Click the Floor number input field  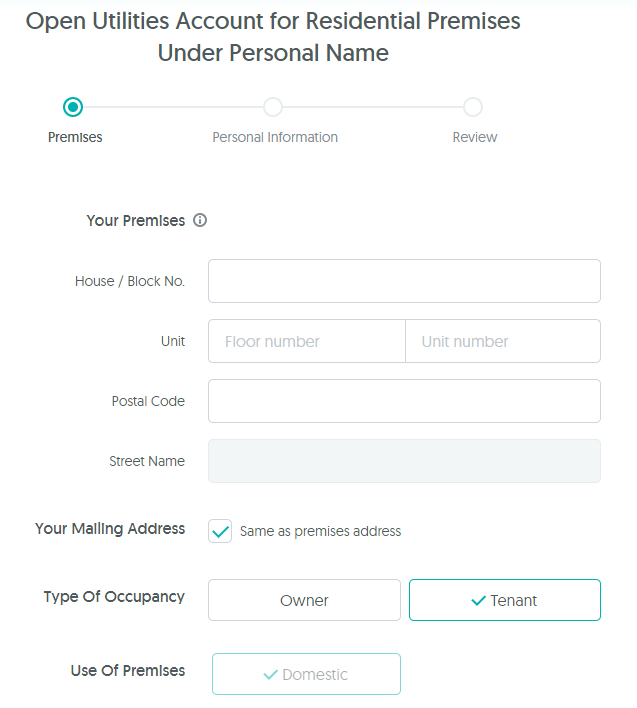[307, 341]
